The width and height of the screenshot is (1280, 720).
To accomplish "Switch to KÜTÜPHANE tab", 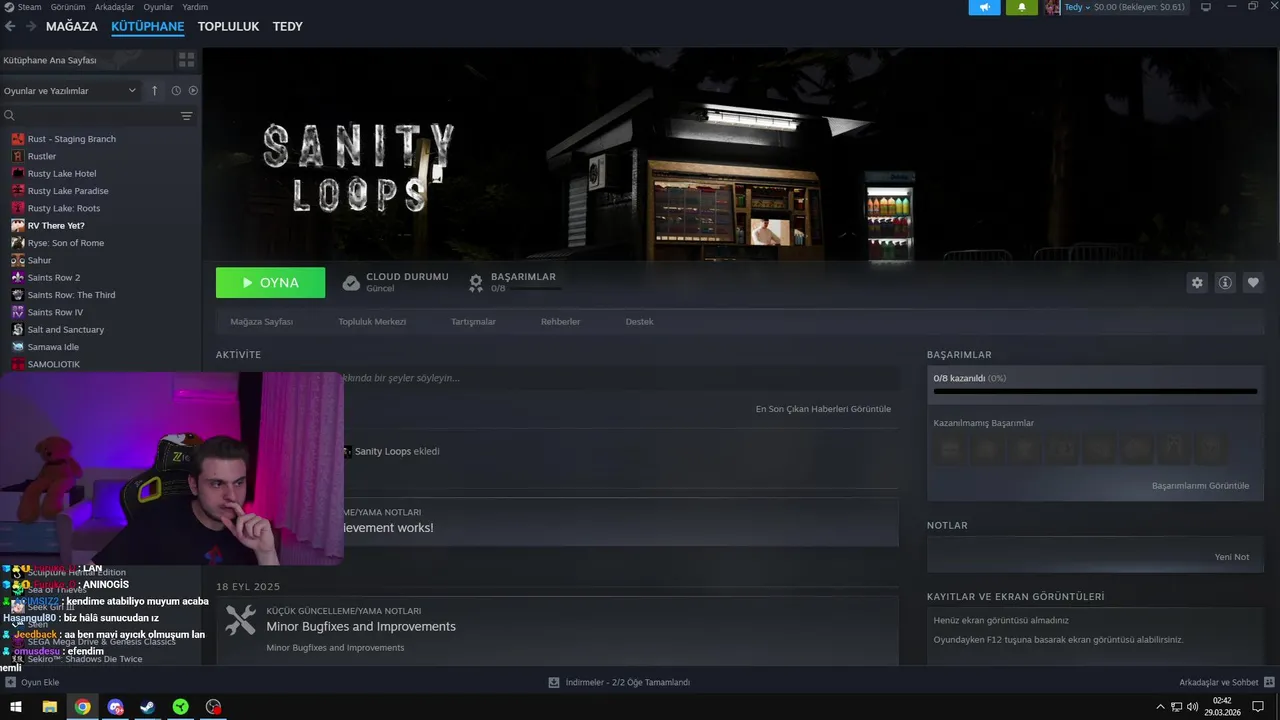I will click(x=148, y=26).
